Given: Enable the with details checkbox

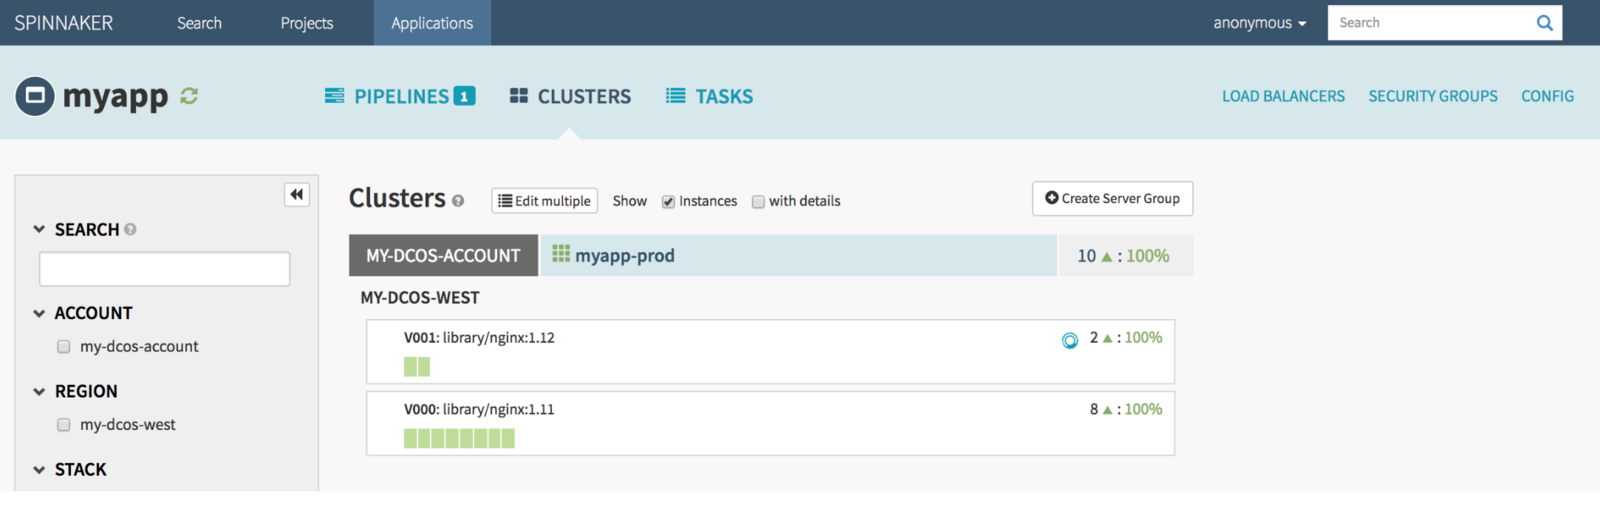Looking at the screenshot, I should [758, 201].
